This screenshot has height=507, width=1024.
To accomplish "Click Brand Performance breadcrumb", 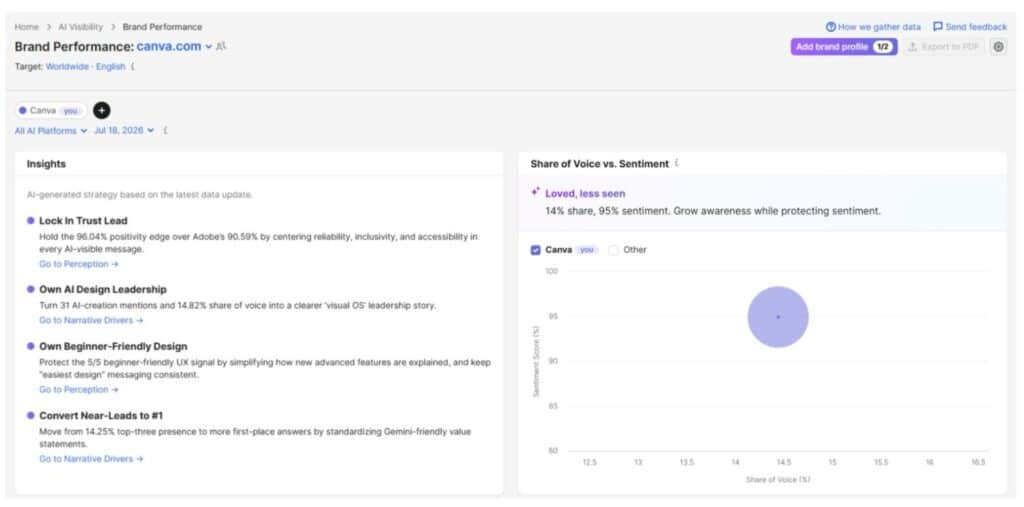I will (x=162, y=27).
